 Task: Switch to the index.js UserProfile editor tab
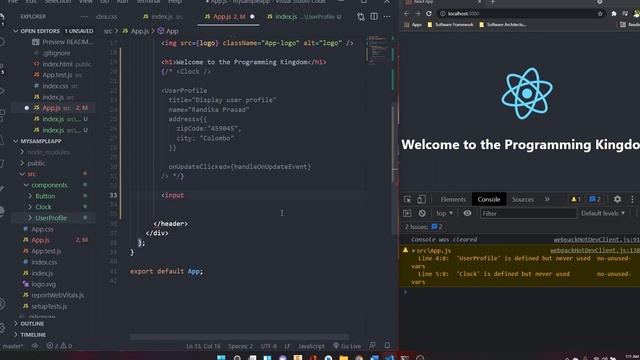pyautogui.click(x=304, y=17)
